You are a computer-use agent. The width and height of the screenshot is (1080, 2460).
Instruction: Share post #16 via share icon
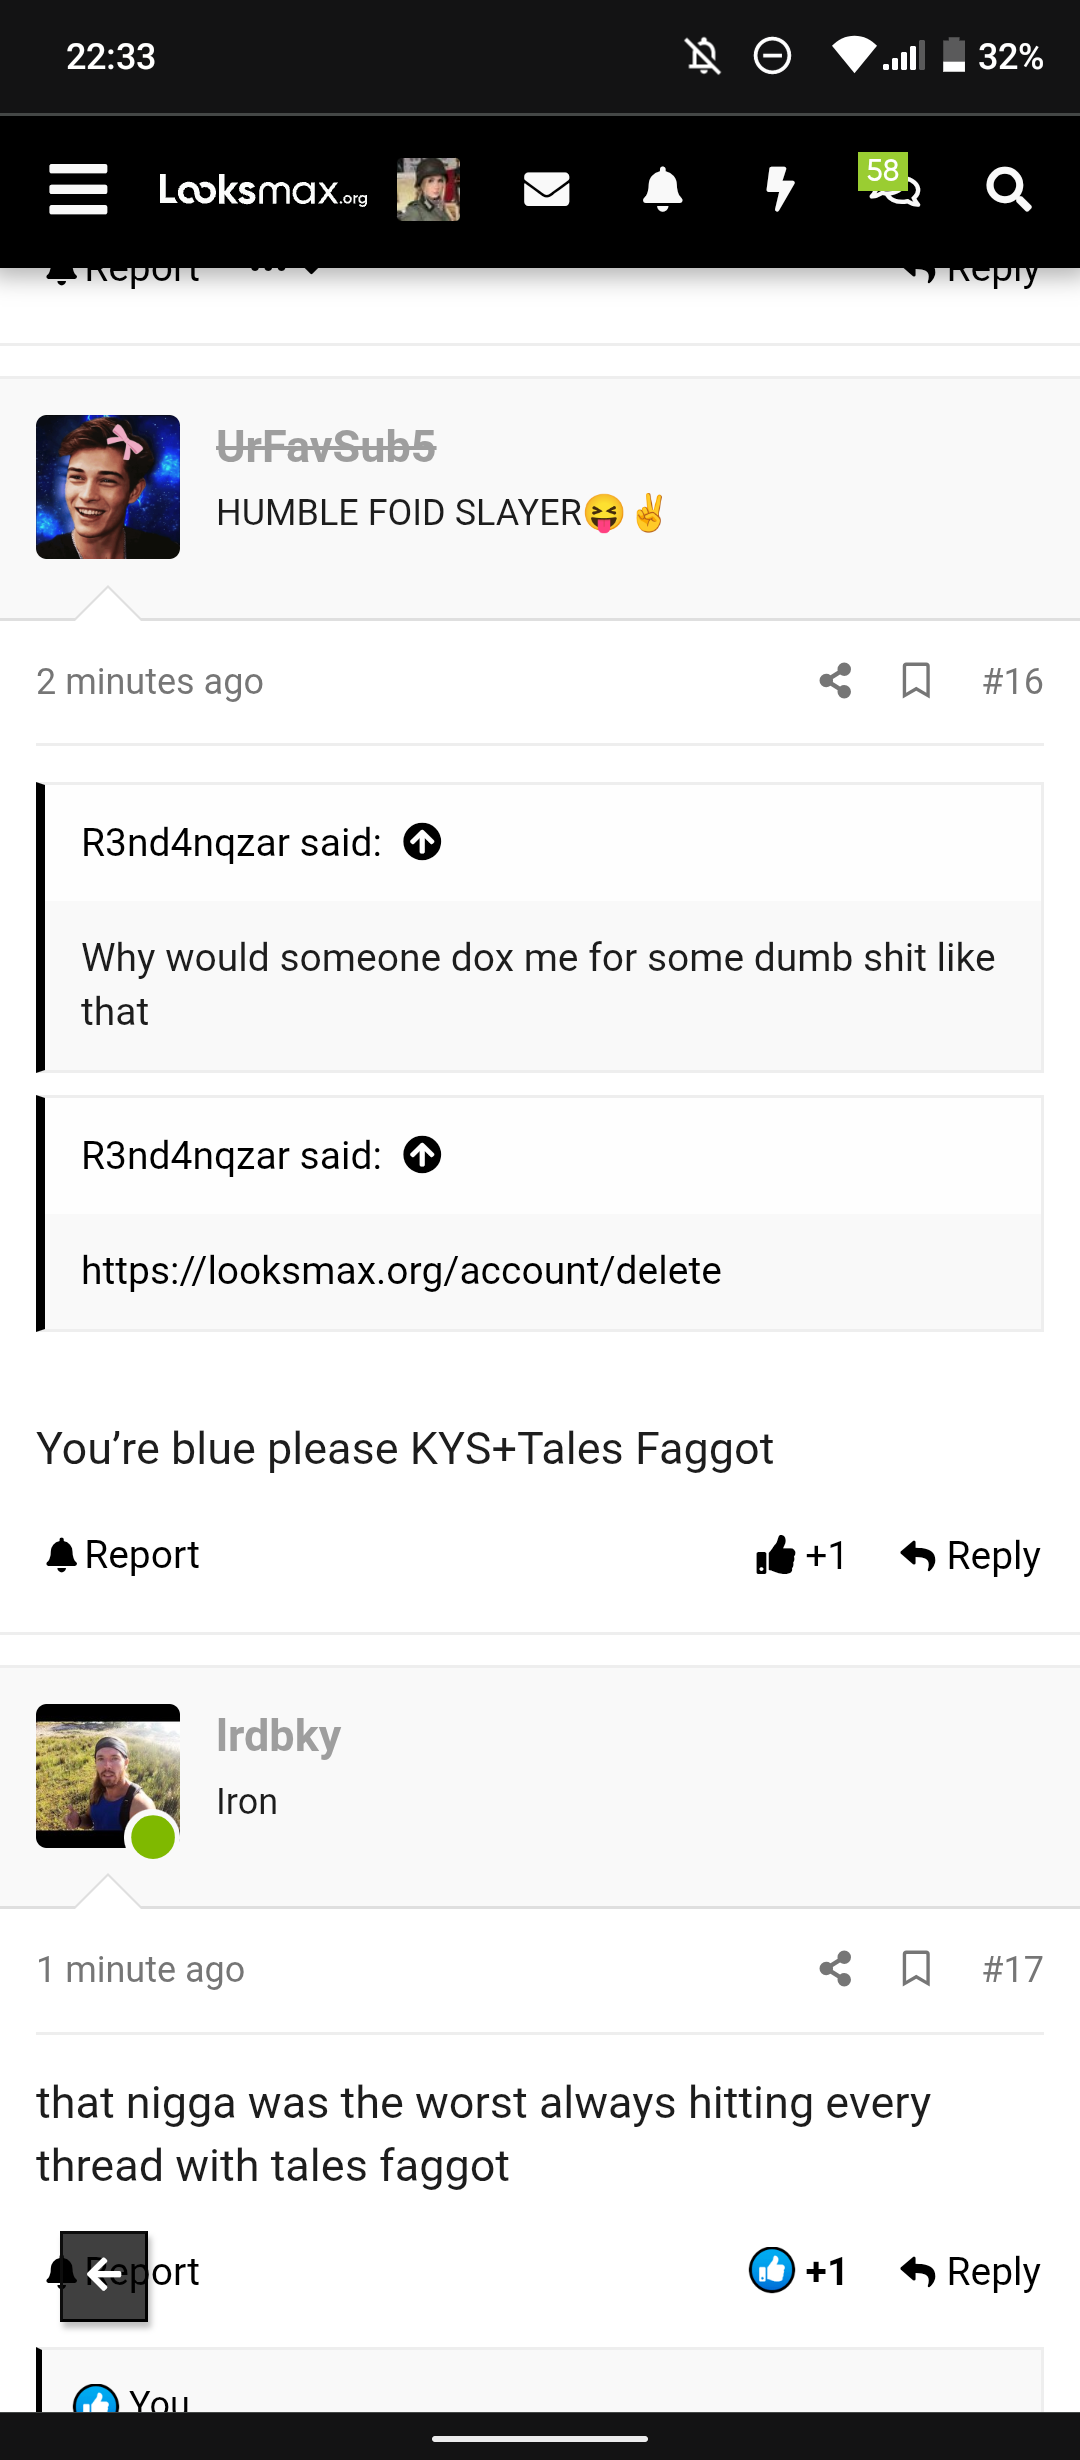835,681
